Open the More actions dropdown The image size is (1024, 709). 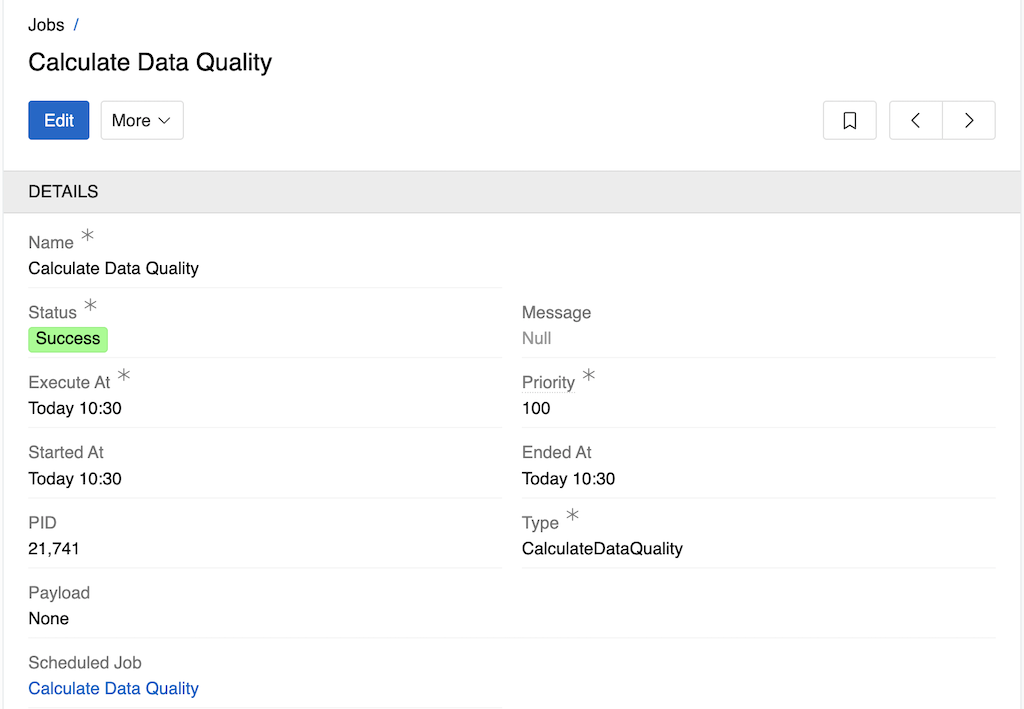pyautogui.click(x=142, y=120)
